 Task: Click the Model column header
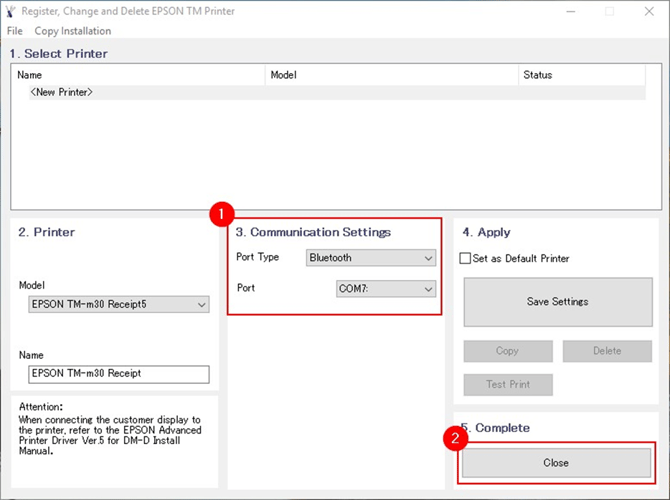point(392,75)
